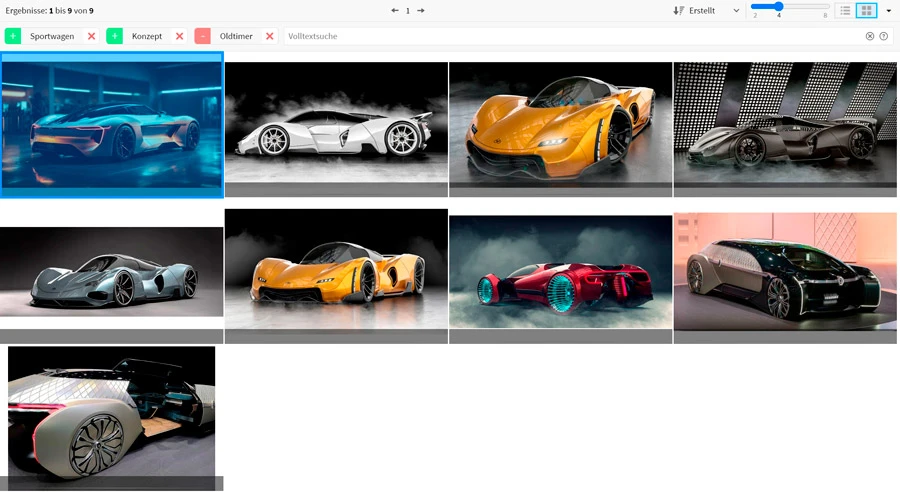Screen dimensions: 900x492
Task: Clear the Volltextsuche search field
Action: (870, 36)
